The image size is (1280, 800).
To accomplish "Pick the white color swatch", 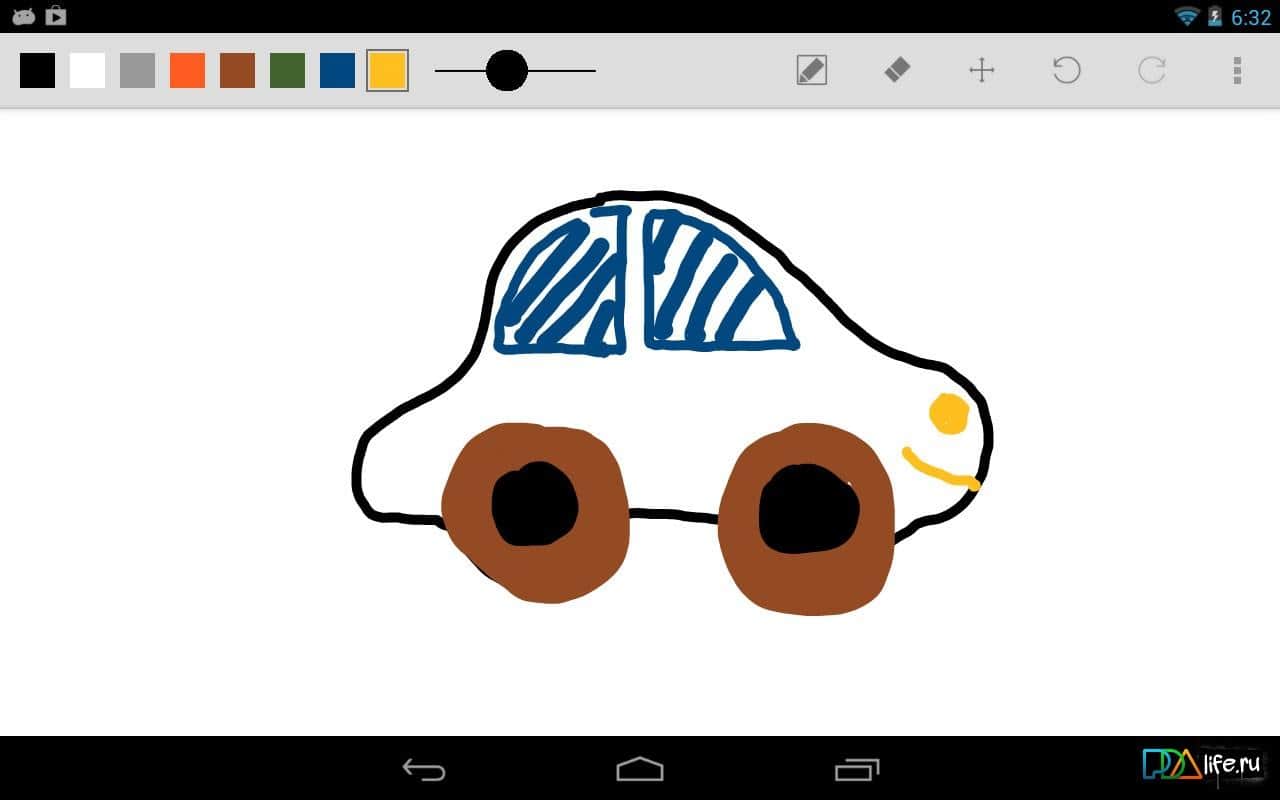I will tap(88, 71).
